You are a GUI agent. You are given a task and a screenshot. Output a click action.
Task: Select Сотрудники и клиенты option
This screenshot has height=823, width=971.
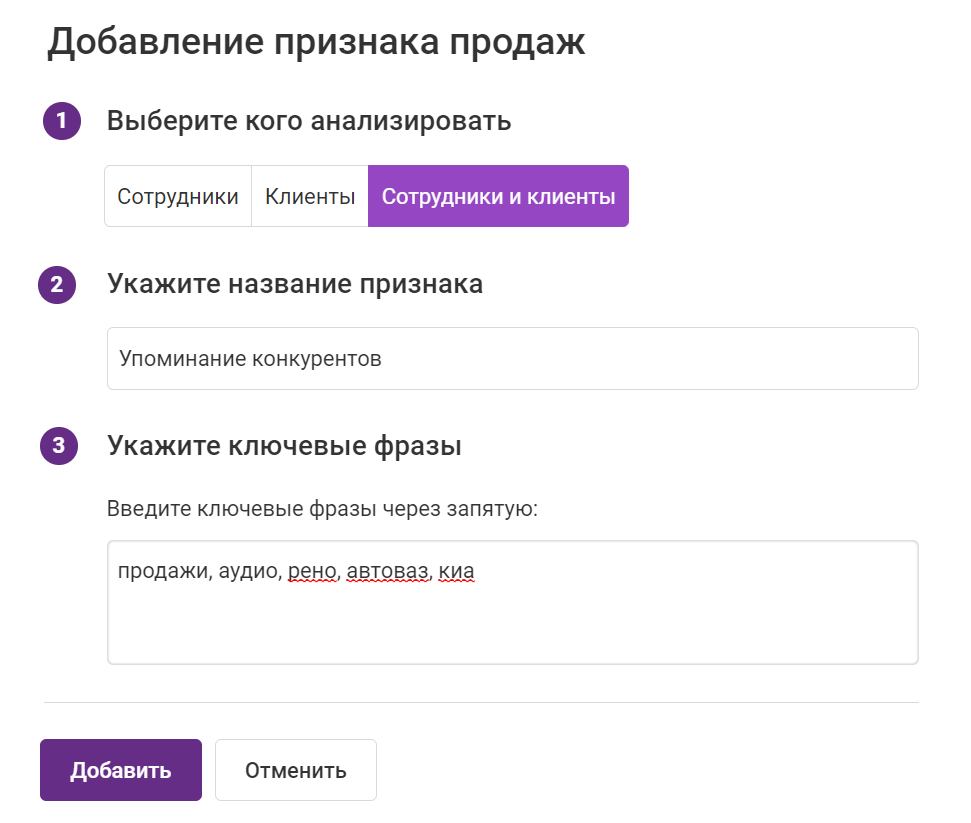coord(498,197)
